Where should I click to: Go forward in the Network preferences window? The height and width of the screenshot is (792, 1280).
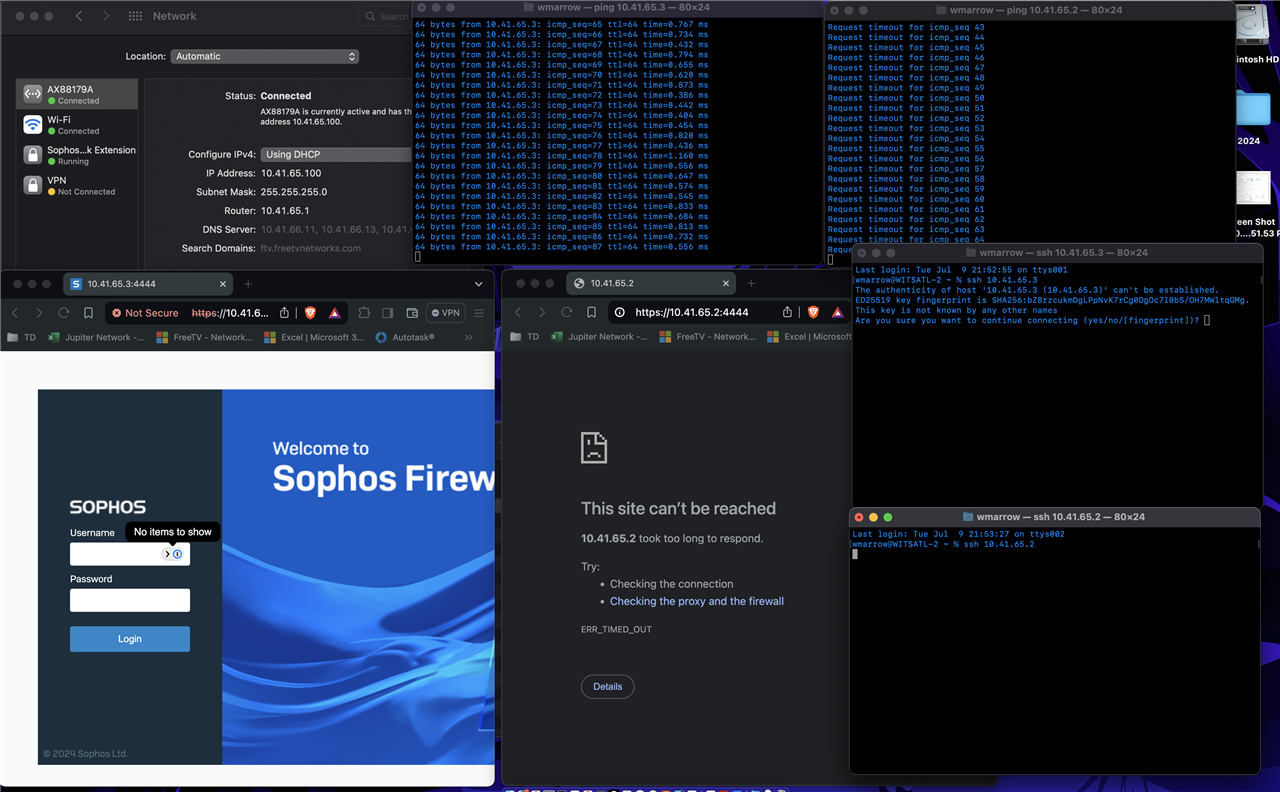[x=105, y=16]
